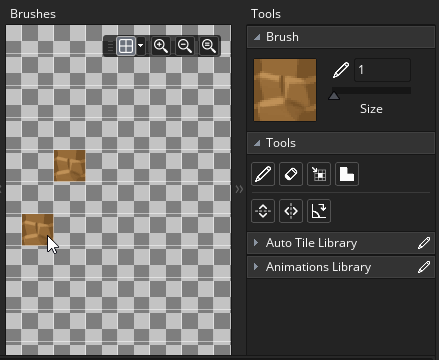Click the pencil icon beside size field

point(341,70)
